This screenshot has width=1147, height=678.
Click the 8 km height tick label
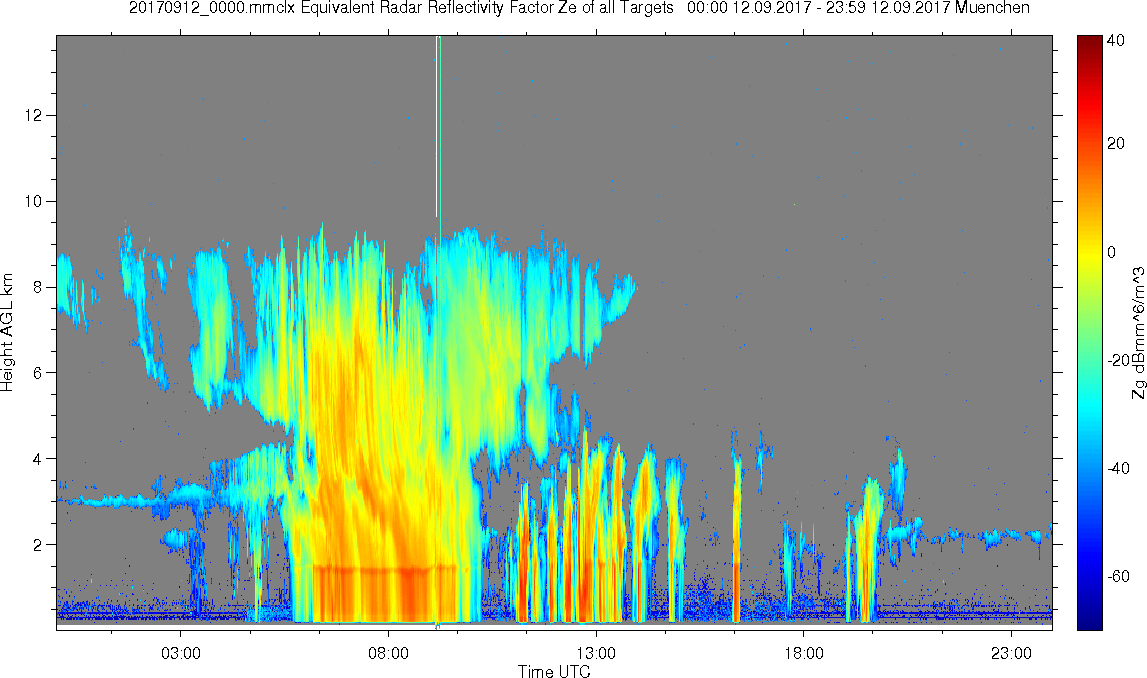[x=40, y=287]
